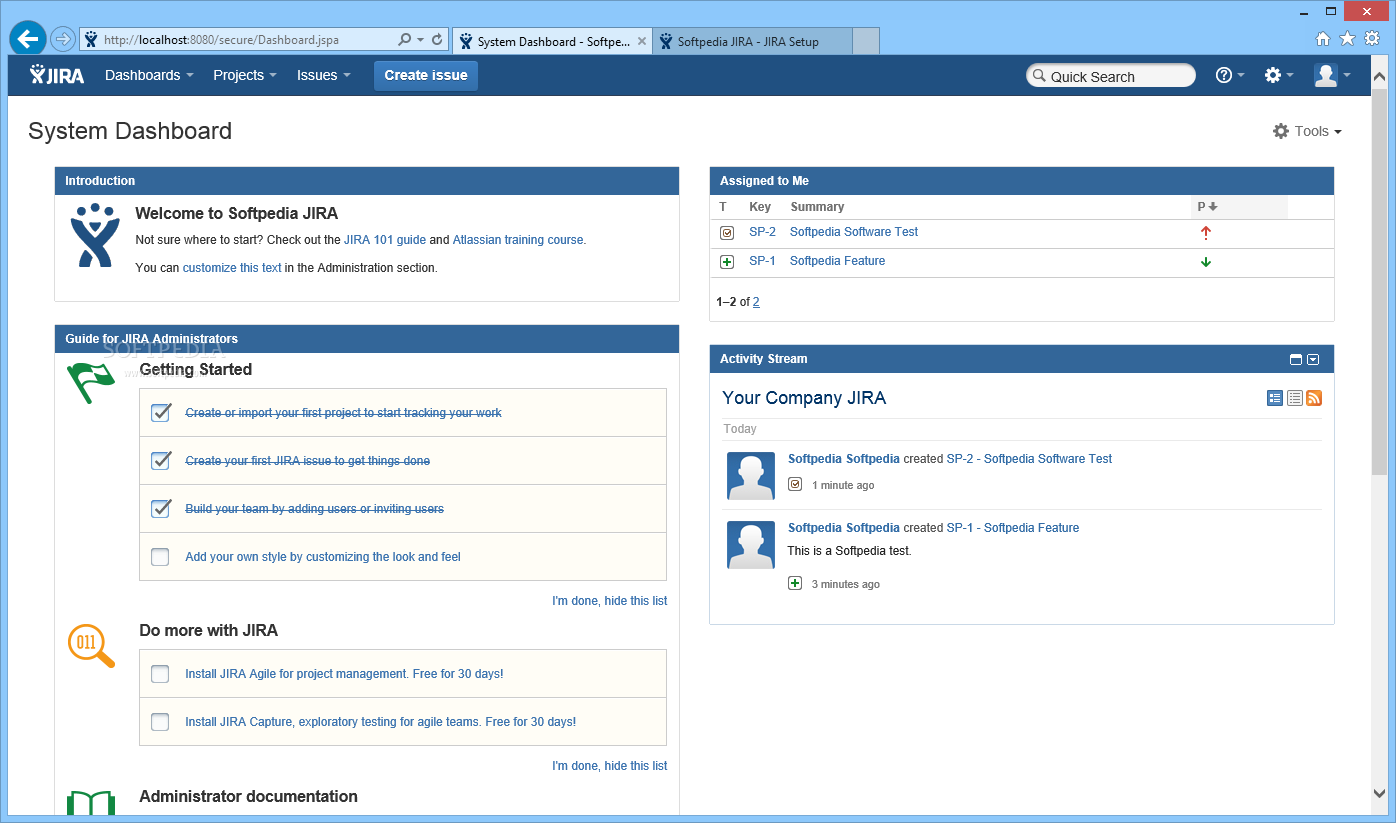1396x823 pixels.
Task: Click the Key column header
Action: tap(760, 207)
